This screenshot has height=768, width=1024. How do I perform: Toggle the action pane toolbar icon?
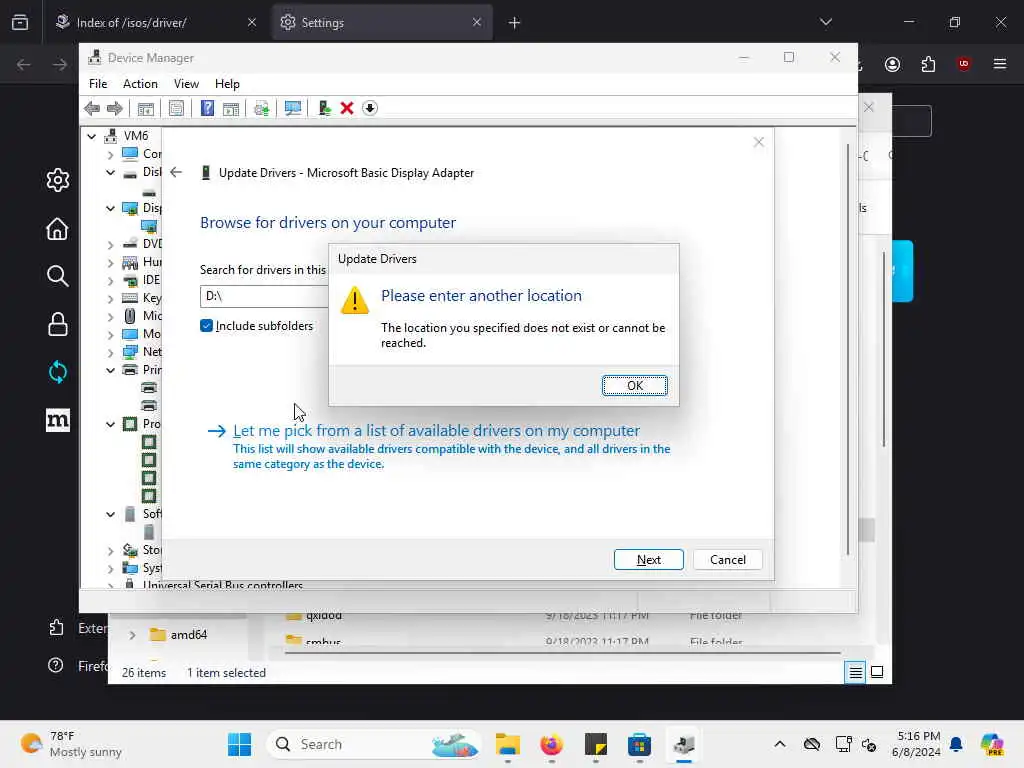click(x=231, y=108)
